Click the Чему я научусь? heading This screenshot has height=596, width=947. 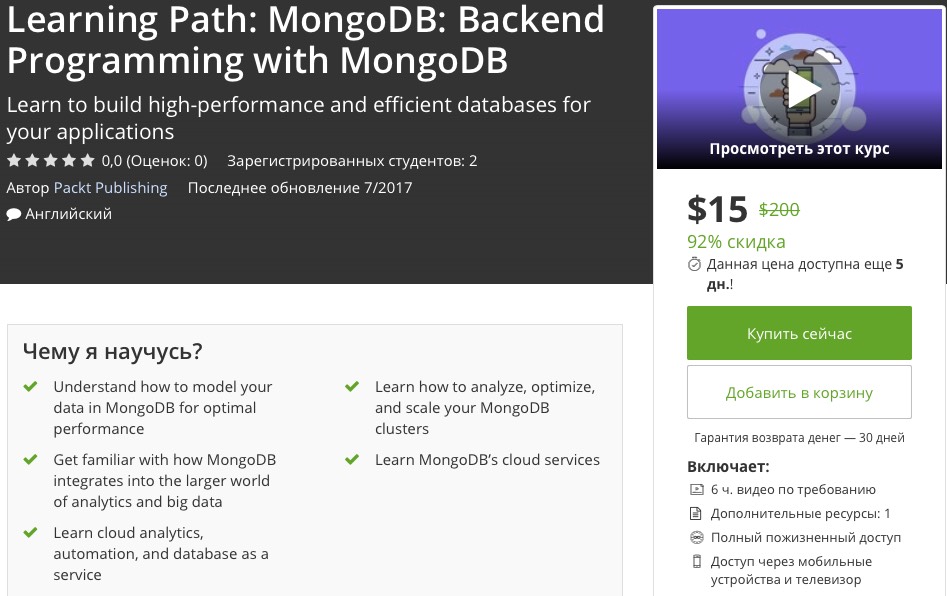click(x=112, y=351)
